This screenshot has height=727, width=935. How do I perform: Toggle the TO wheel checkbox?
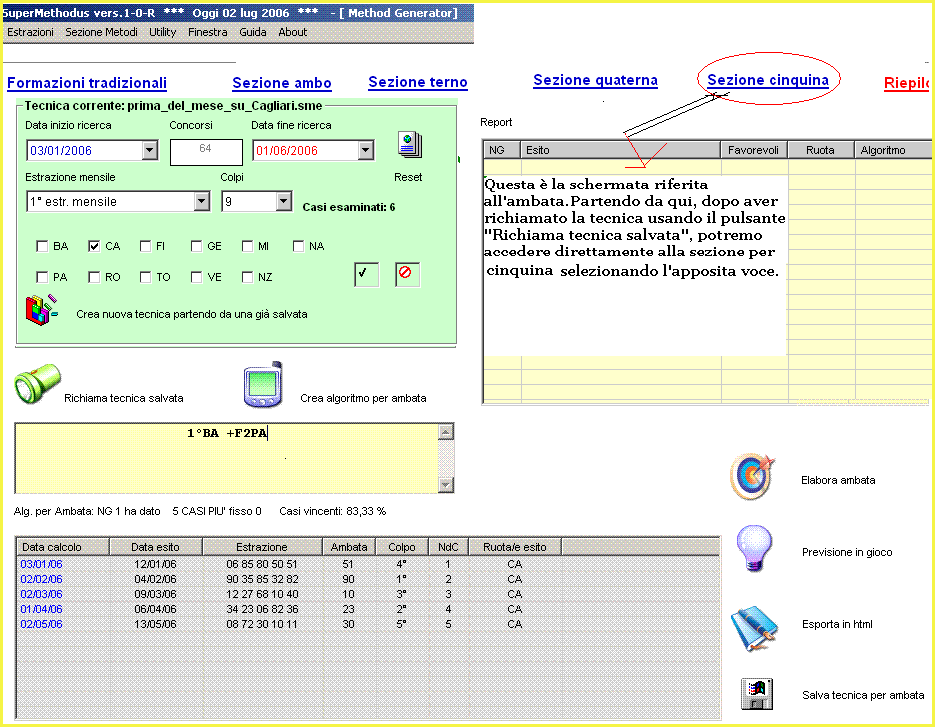[145, 277]
